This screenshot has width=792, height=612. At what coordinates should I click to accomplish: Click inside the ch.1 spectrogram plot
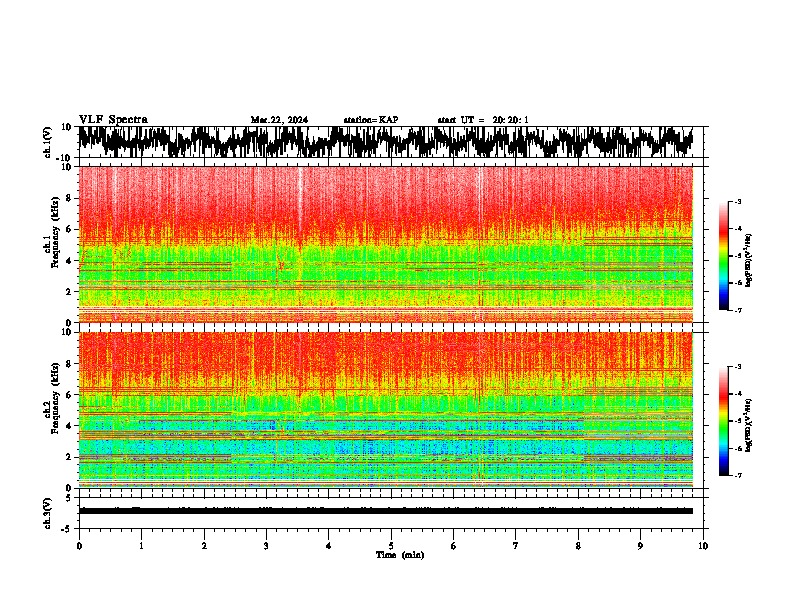coord(386,244)
